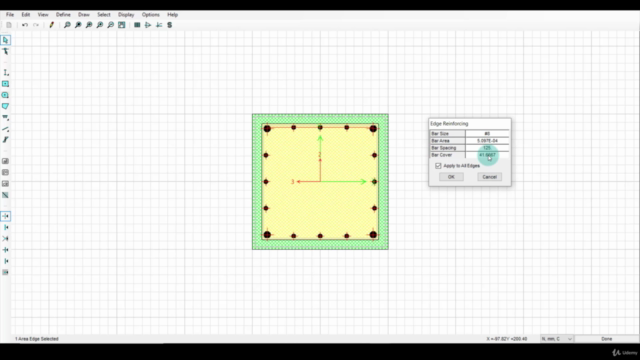Click the New file icon in toolbar

point(9,25)
